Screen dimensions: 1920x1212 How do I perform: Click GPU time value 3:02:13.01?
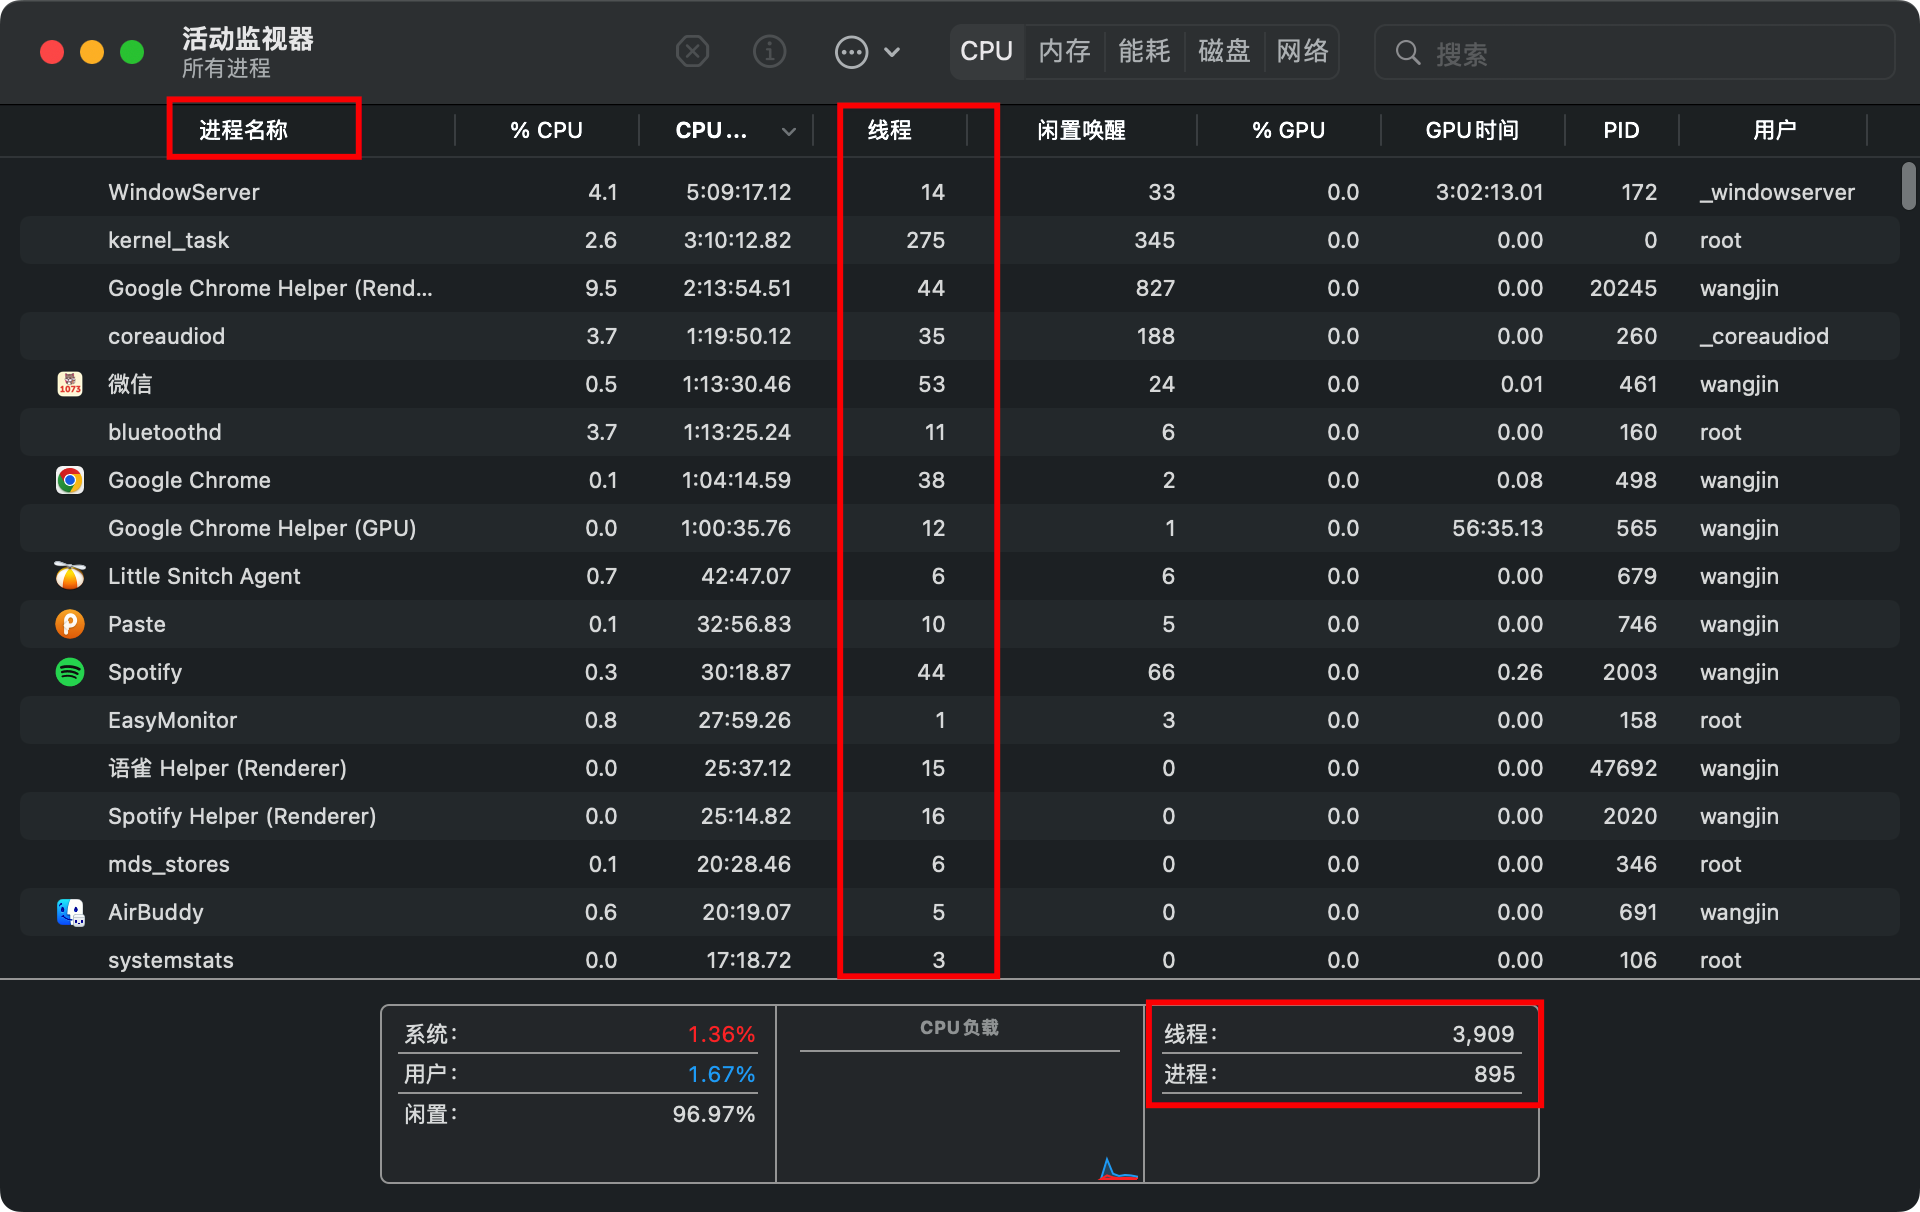pyautogui.click(x=1489, y=192)
